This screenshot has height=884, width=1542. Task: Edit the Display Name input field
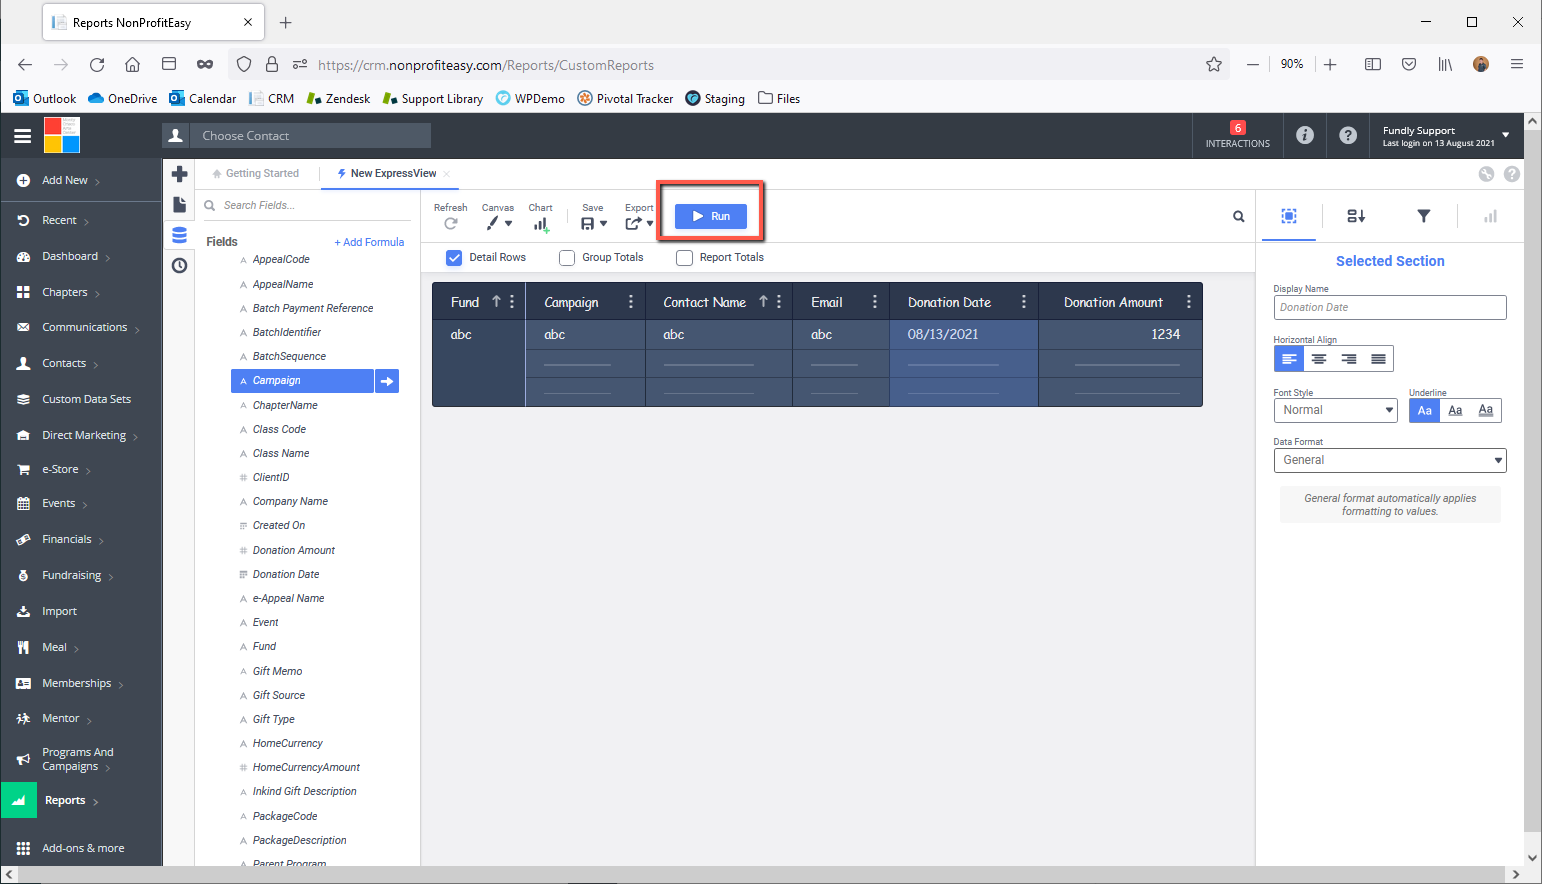coord(1390,307)
